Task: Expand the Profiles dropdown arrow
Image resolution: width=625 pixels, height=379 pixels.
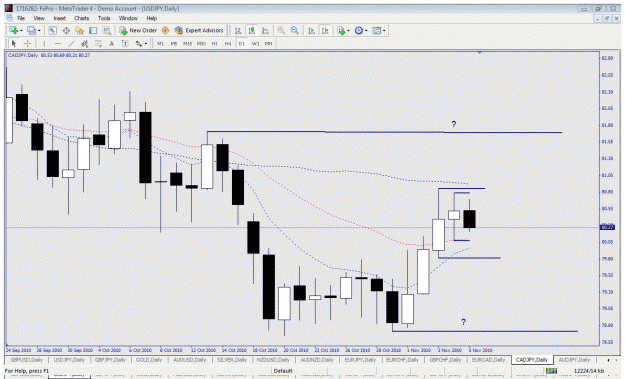Action: [39, 31]
